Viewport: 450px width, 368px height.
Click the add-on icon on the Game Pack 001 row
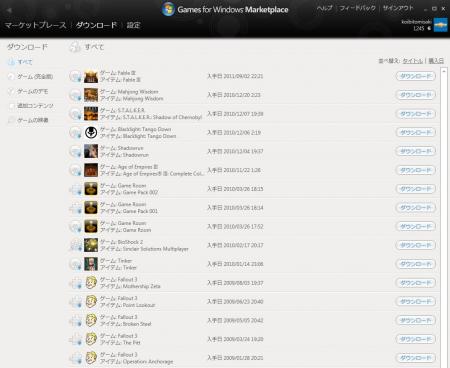click(x=76, y=208)
